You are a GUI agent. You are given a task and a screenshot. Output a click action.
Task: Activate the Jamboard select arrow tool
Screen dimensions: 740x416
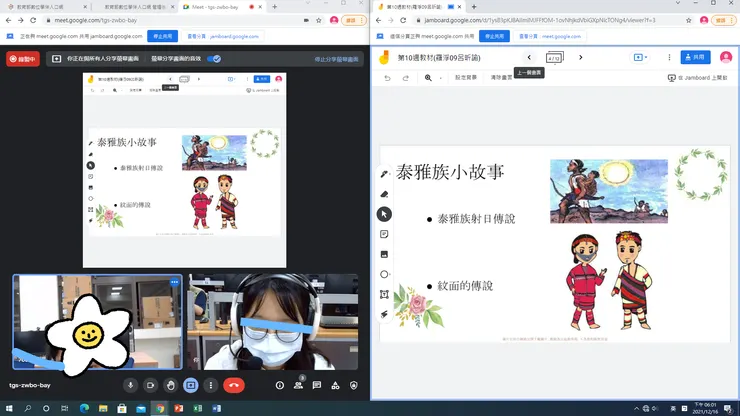[x=384, y=214]
